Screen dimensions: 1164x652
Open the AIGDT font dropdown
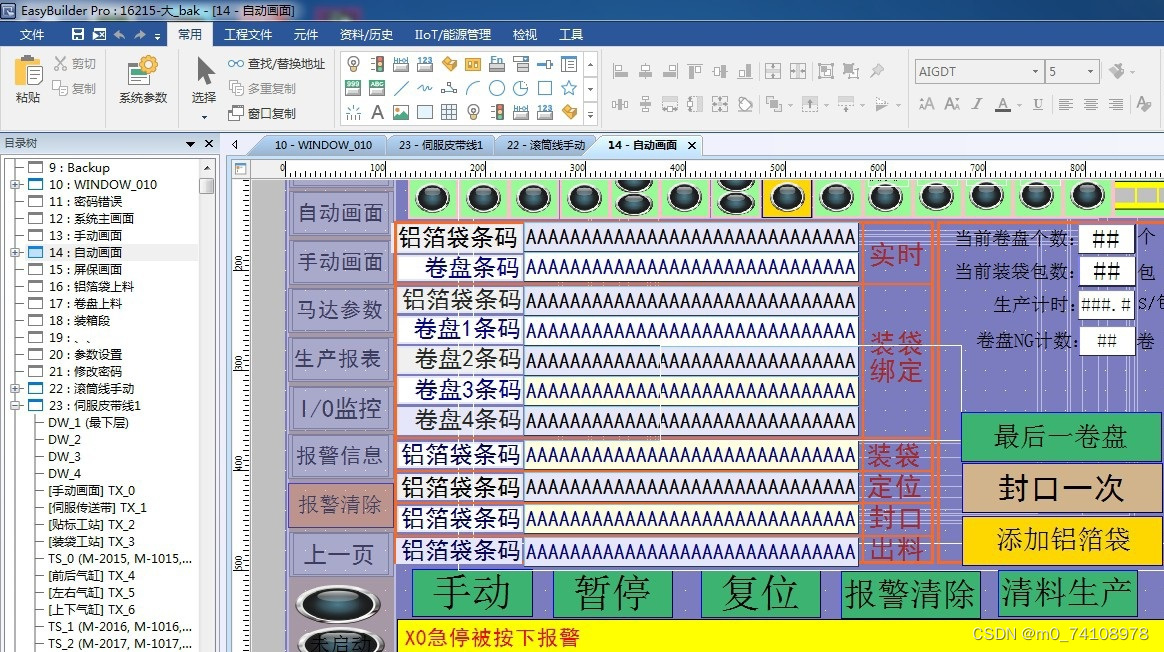point(1036,71)
